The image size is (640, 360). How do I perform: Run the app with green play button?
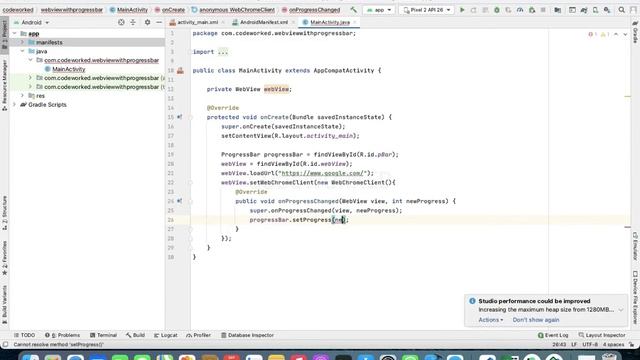pyautogui.click(x=462, y=10)
